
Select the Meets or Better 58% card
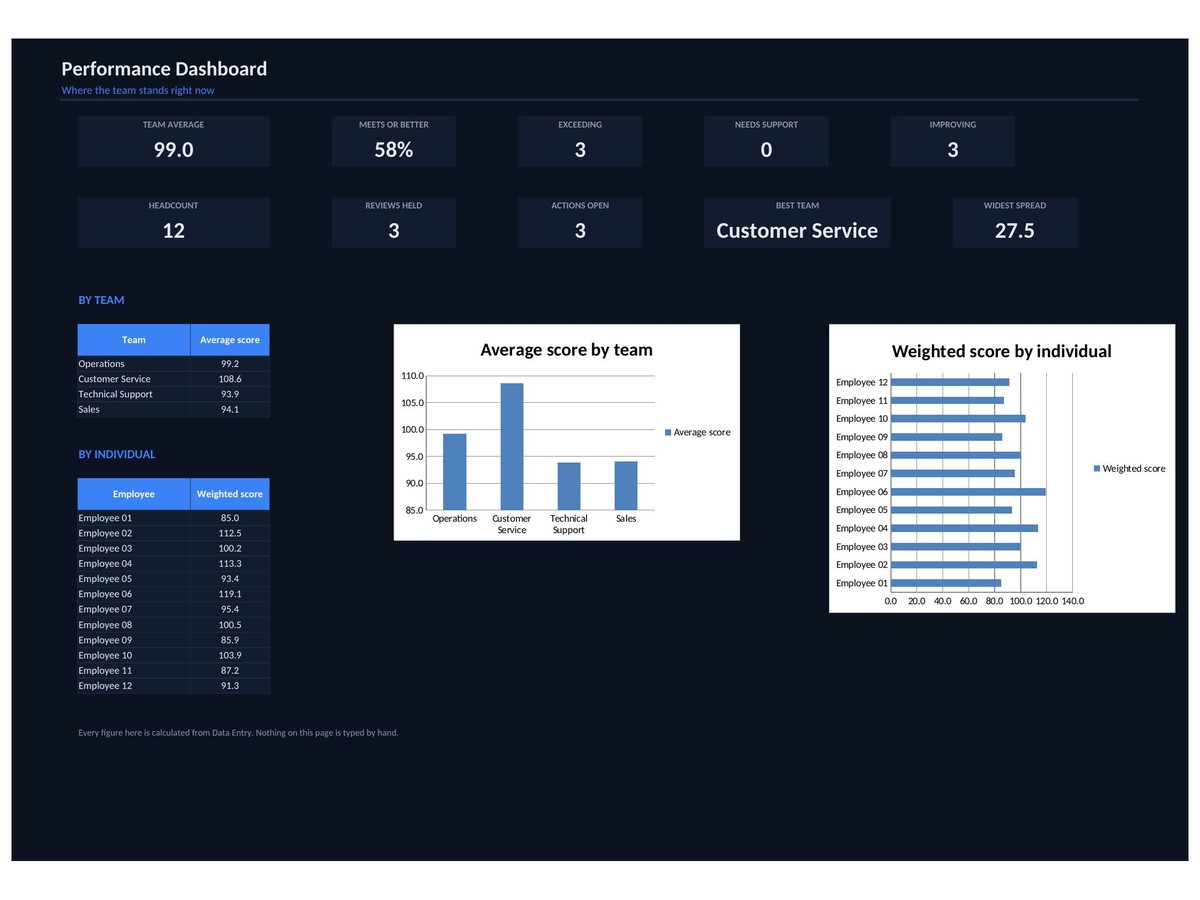[394, 141]
